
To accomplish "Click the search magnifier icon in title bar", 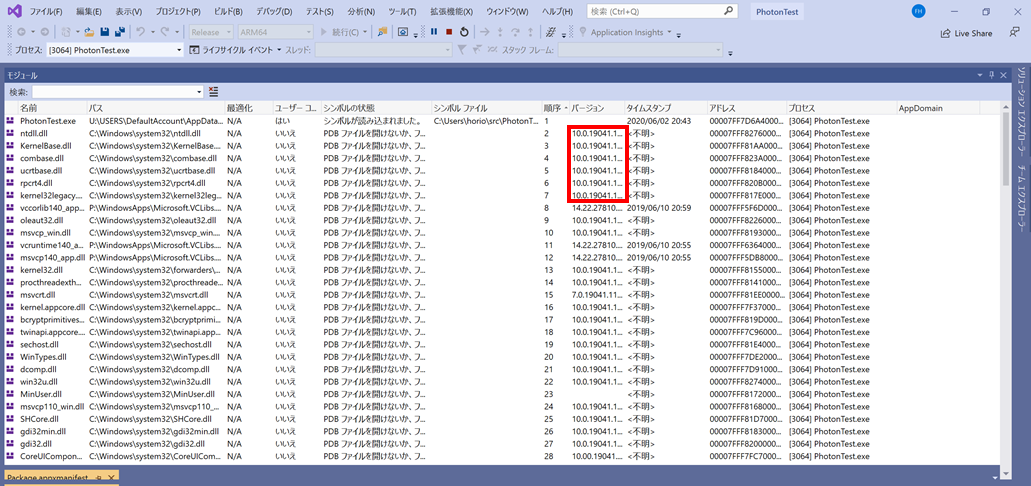I will pos(728,11).
